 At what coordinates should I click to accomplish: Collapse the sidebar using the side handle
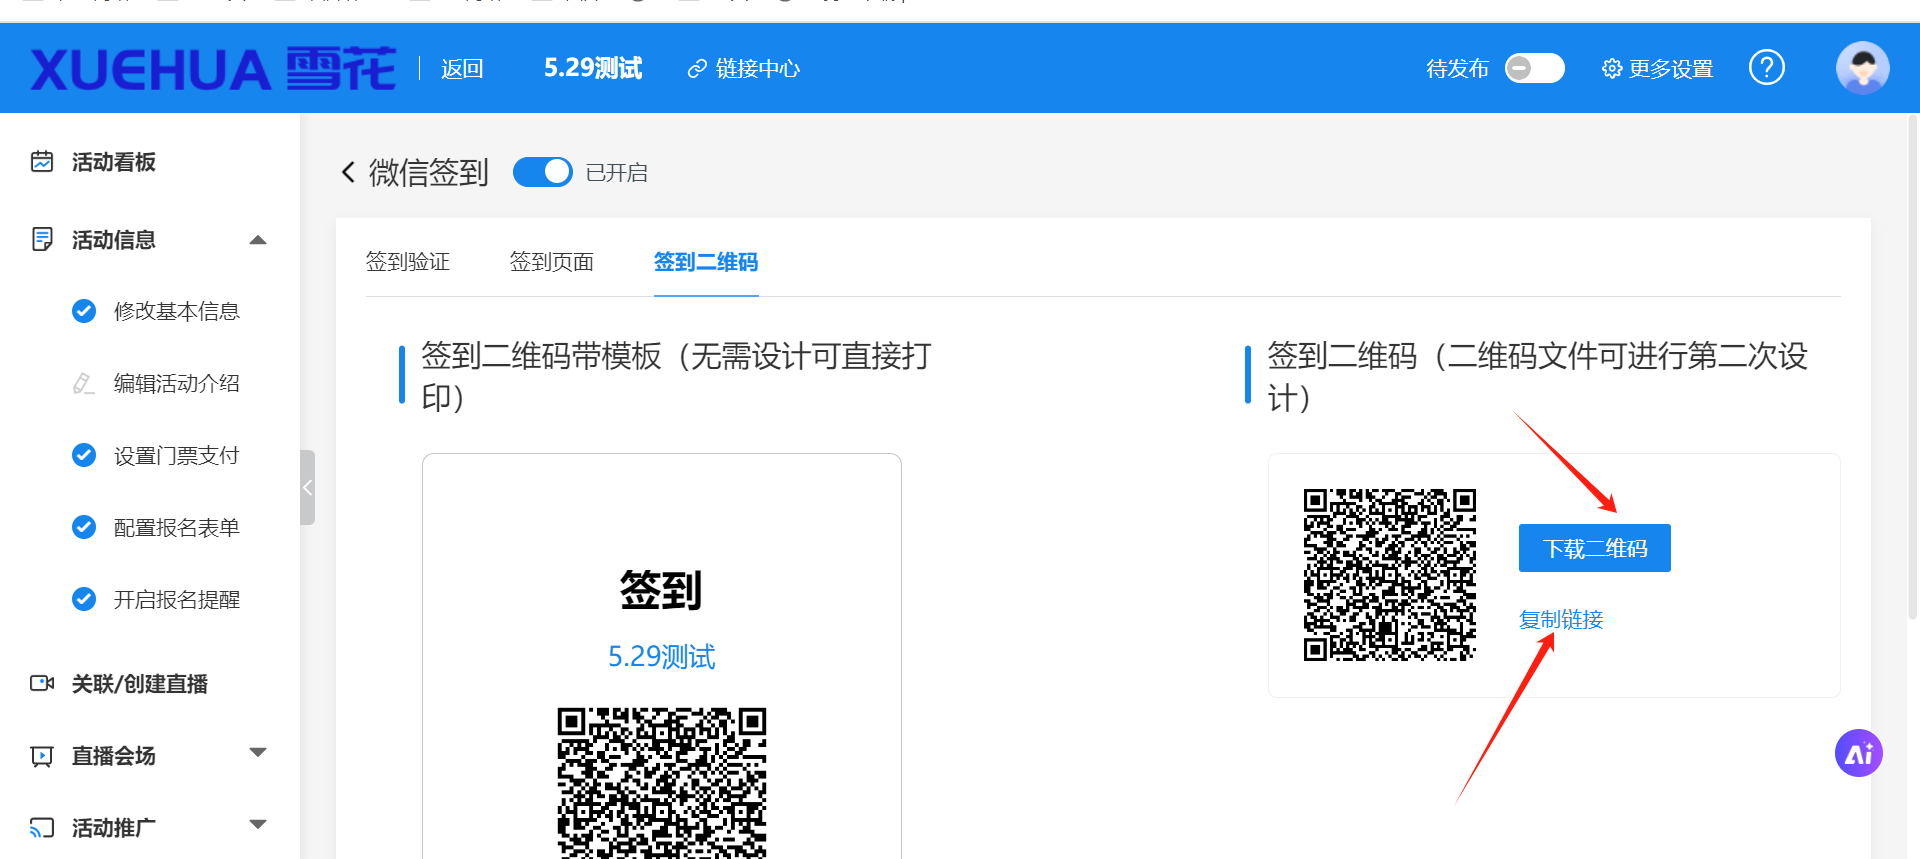308,488
